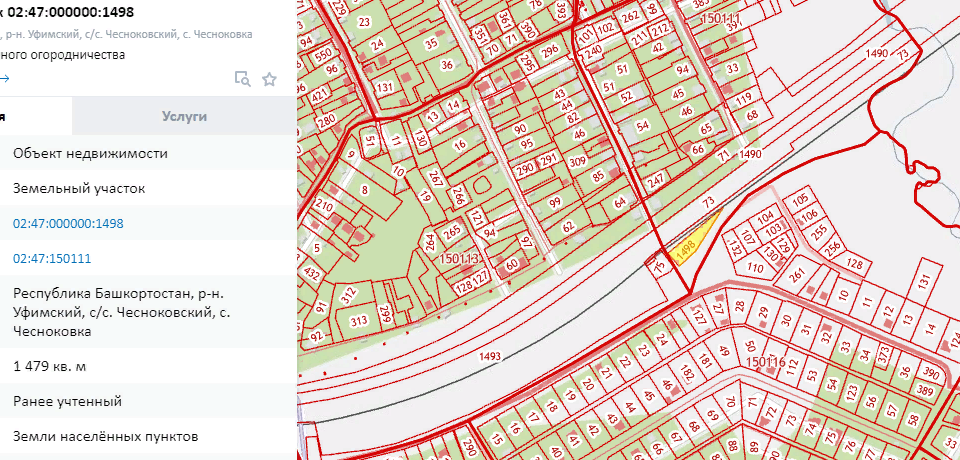This screenshot has height=460, width=960.
Task: Click parcel 99 on the map
Action: (x=555, y=203)
